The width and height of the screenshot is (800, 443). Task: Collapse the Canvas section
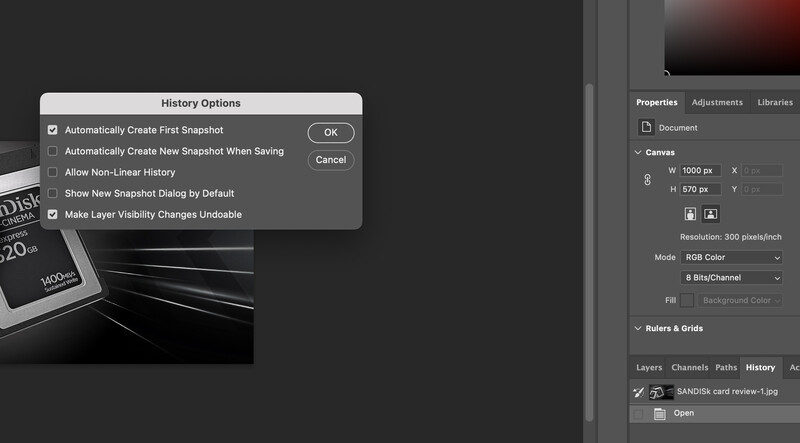(638, 153)
